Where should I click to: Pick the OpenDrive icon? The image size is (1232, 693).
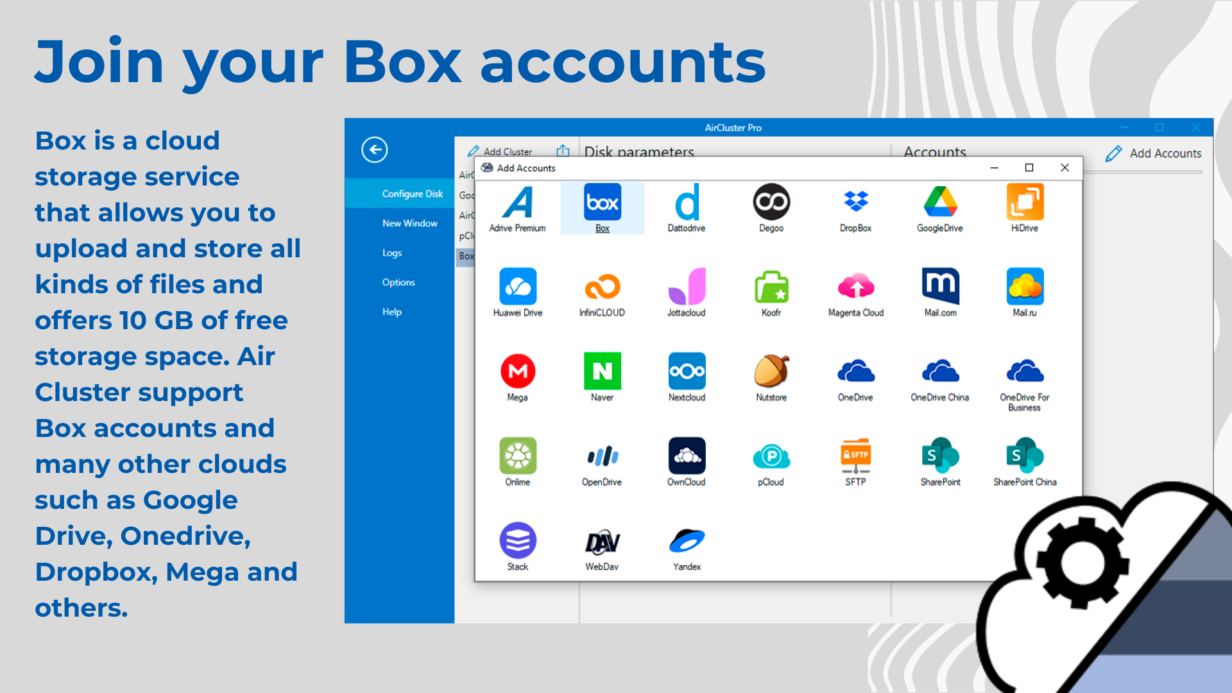[x=602, y=456]
